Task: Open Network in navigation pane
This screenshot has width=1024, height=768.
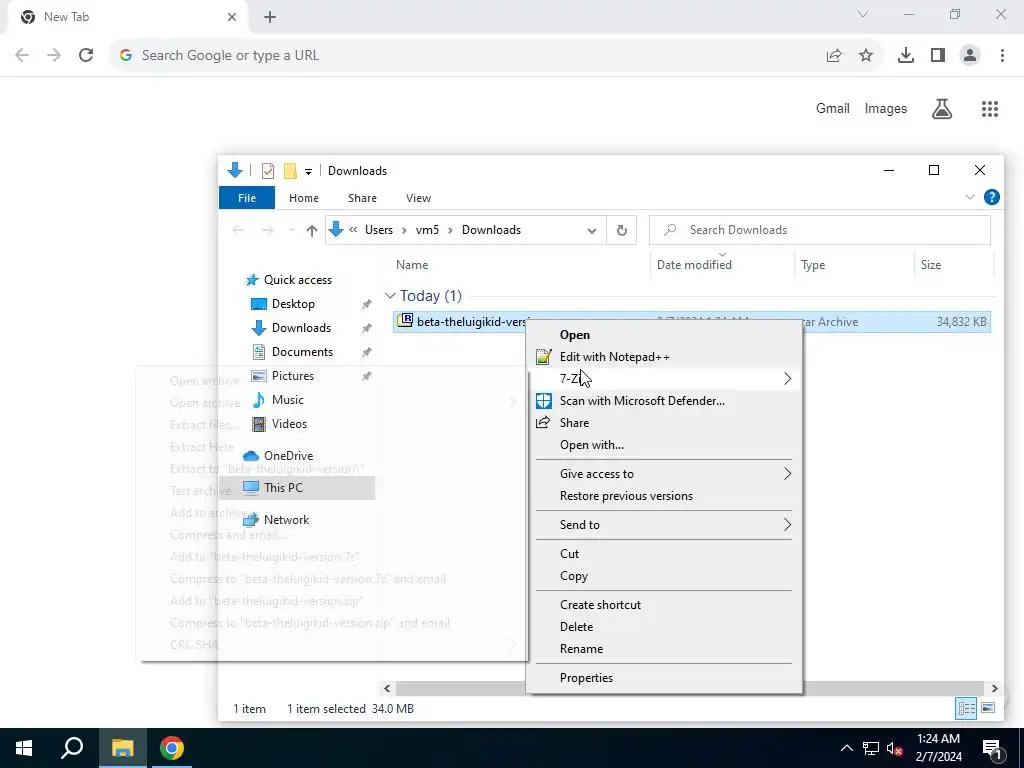Action: point(286,520)
